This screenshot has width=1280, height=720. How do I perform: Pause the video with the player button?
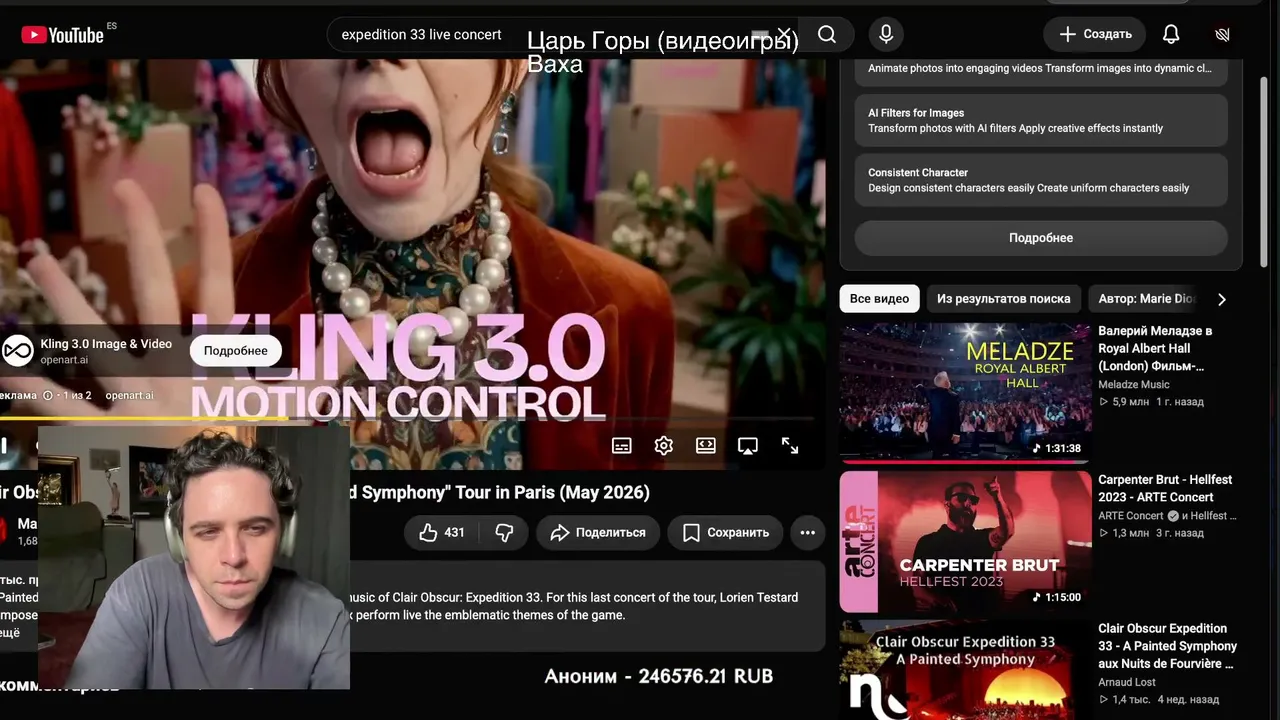(x=4, y=445)
